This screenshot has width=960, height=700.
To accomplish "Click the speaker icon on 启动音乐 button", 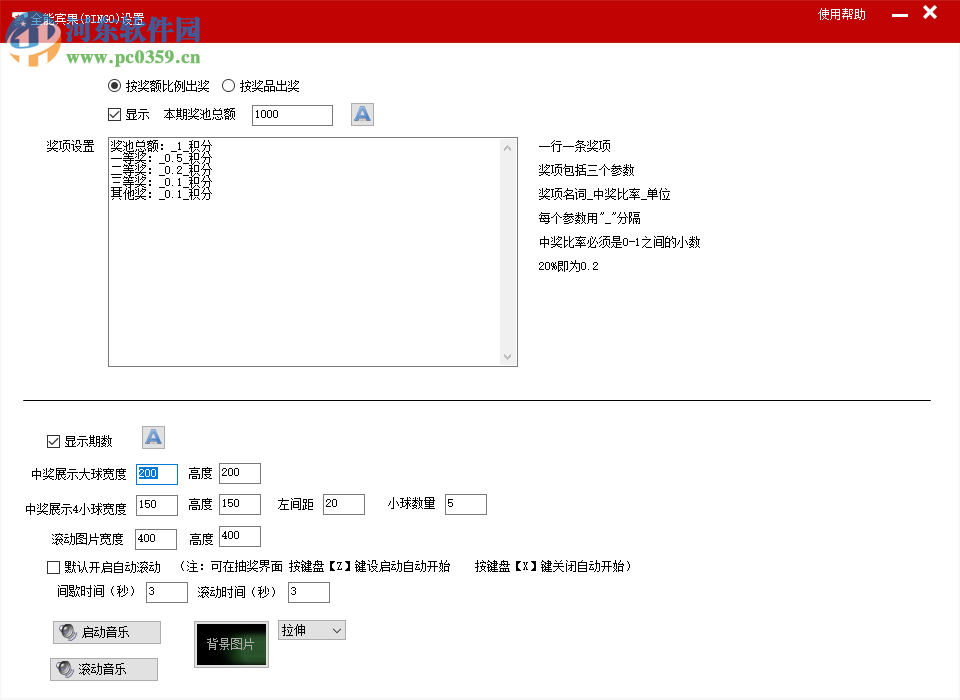I will tap(69, 632).
